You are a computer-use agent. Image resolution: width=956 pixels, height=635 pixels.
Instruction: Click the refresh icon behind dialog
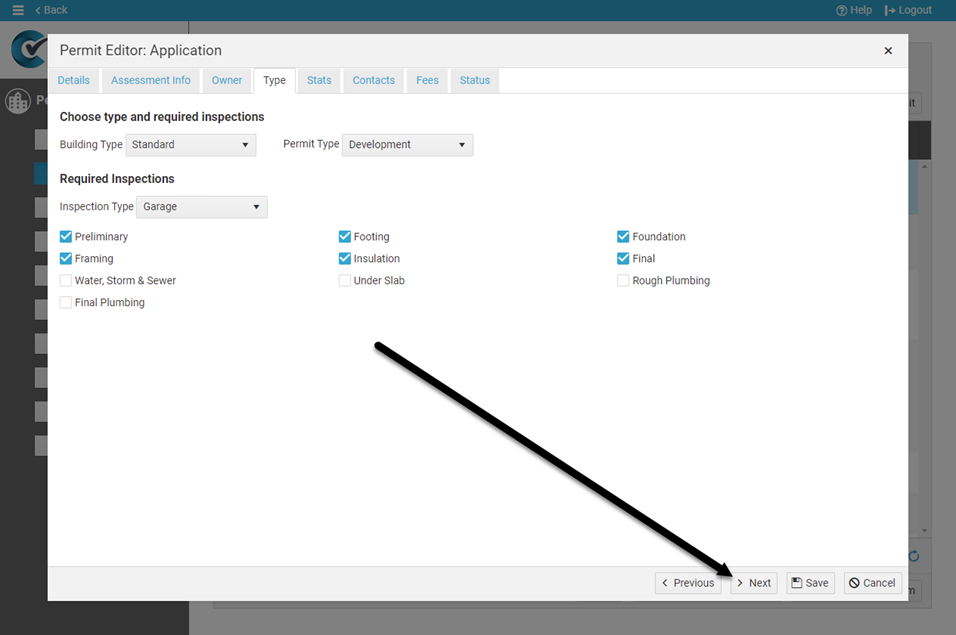pos(913,556)
